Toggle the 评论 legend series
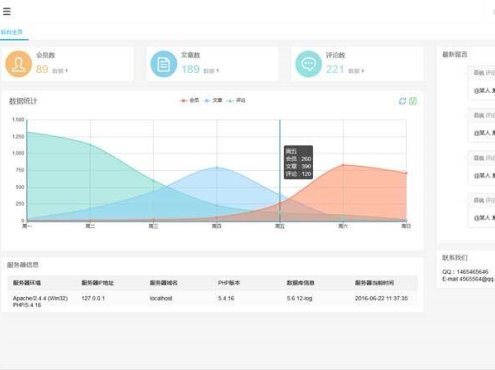This screenshot has height=370, width=495. pos(236,100)
